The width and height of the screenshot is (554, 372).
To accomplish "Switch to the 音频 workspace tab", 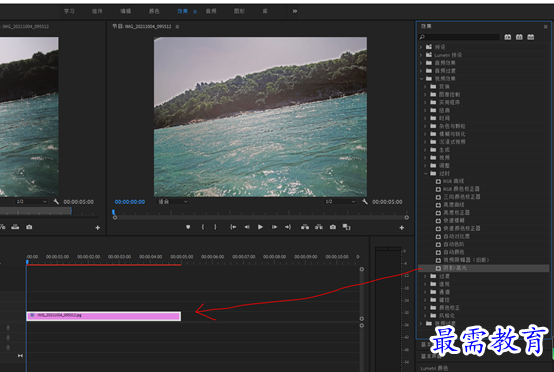I will tap(211, 11).
